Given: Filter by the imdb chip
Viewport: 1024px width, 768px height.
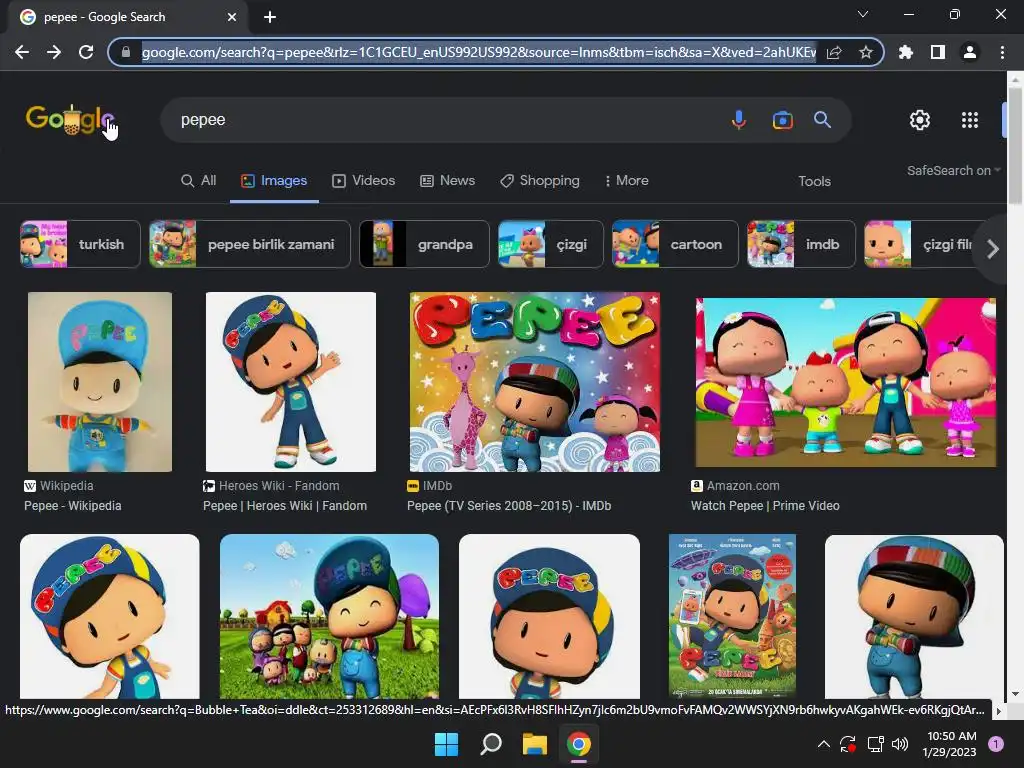Looking at the screenshot, I should pos(801,244).
